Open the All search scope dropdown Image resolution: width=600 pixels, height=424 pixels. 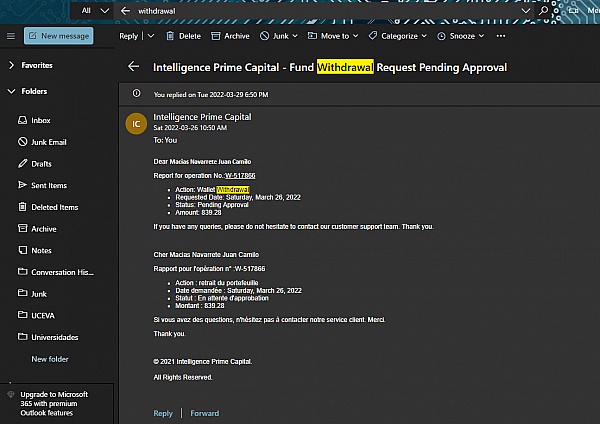tap(95, 11)
